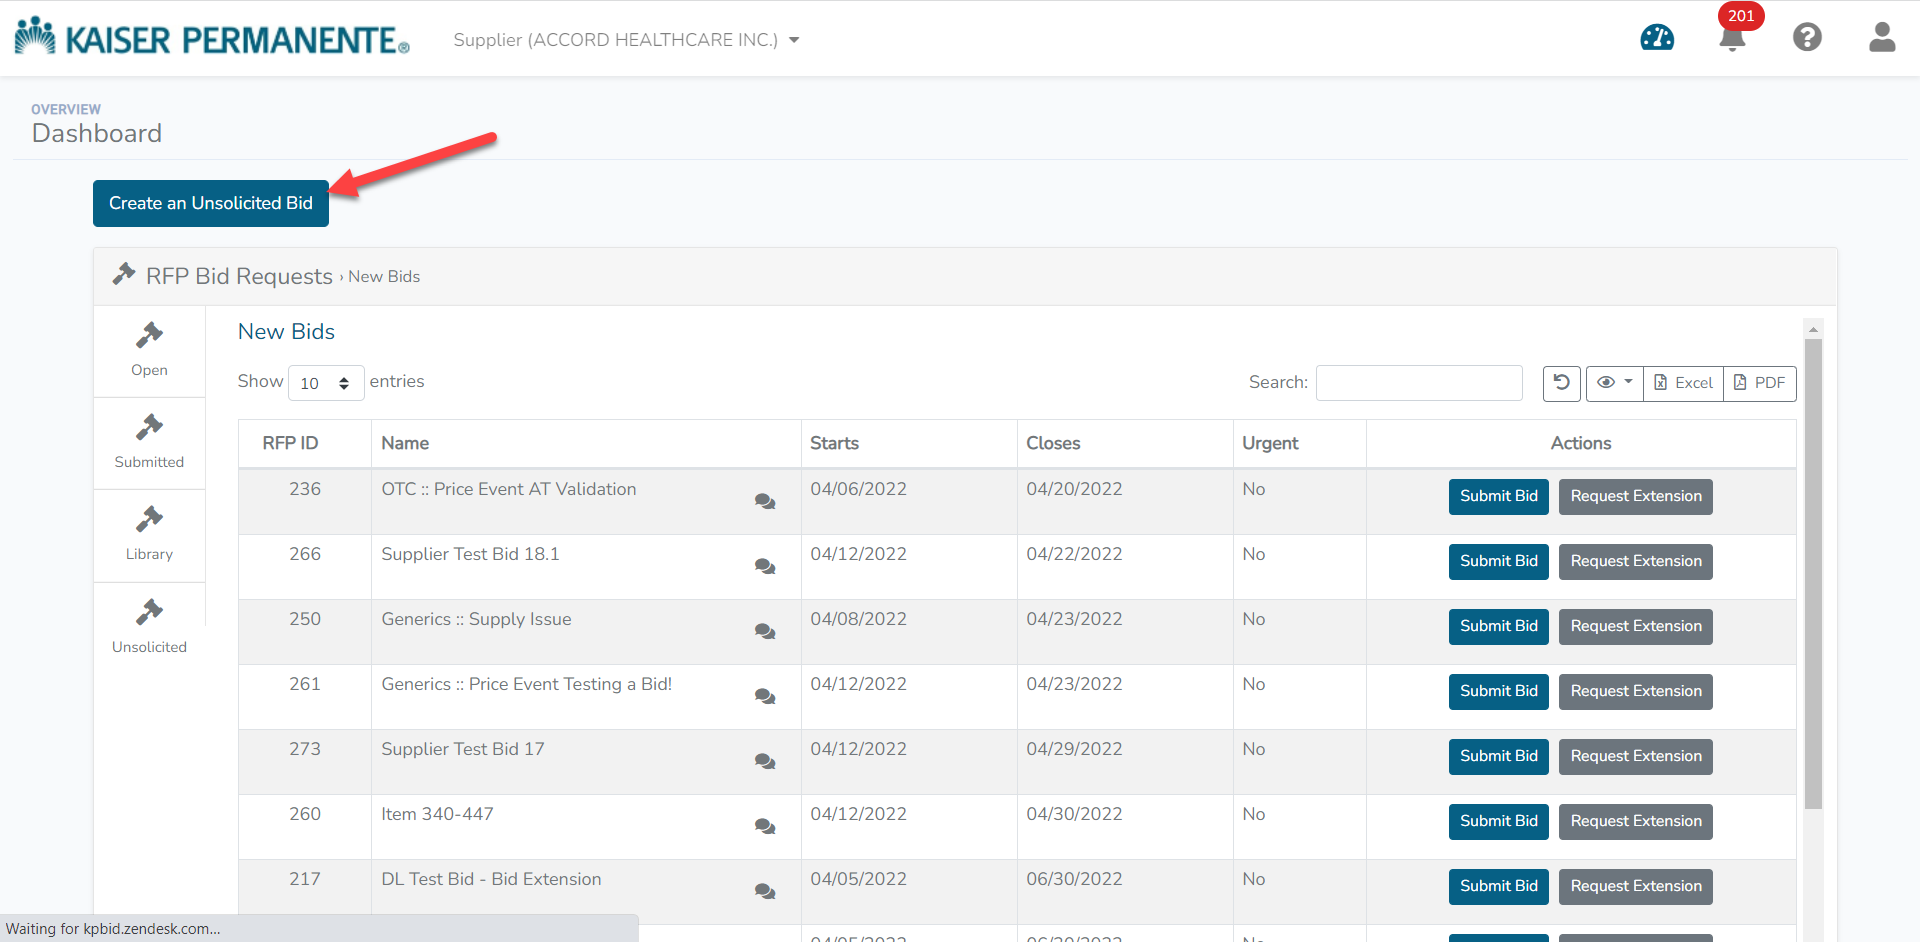Open the user profile icon

(x=1881, y=38)
